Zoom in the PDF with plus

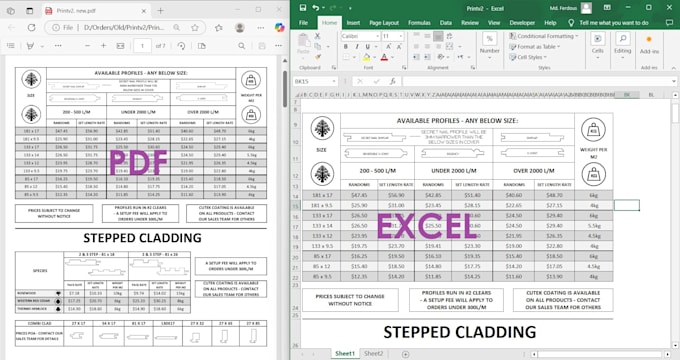(104, 46)
